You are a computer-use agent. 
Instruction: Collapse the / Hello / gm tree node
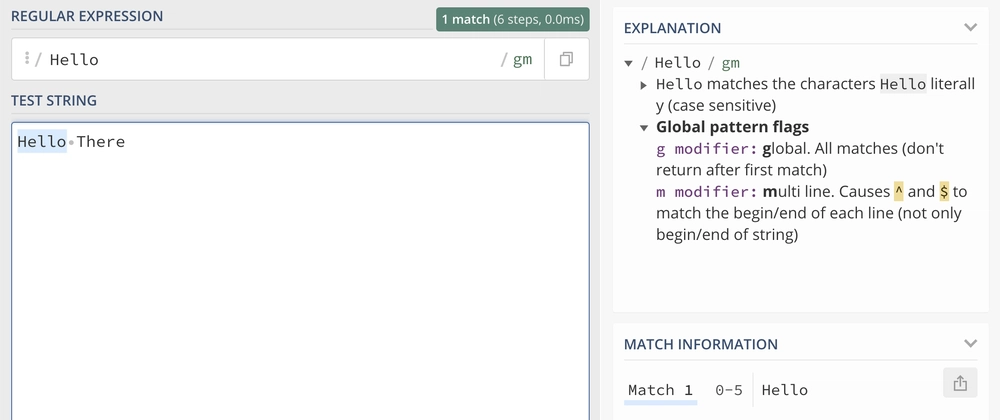pos(628,63)
